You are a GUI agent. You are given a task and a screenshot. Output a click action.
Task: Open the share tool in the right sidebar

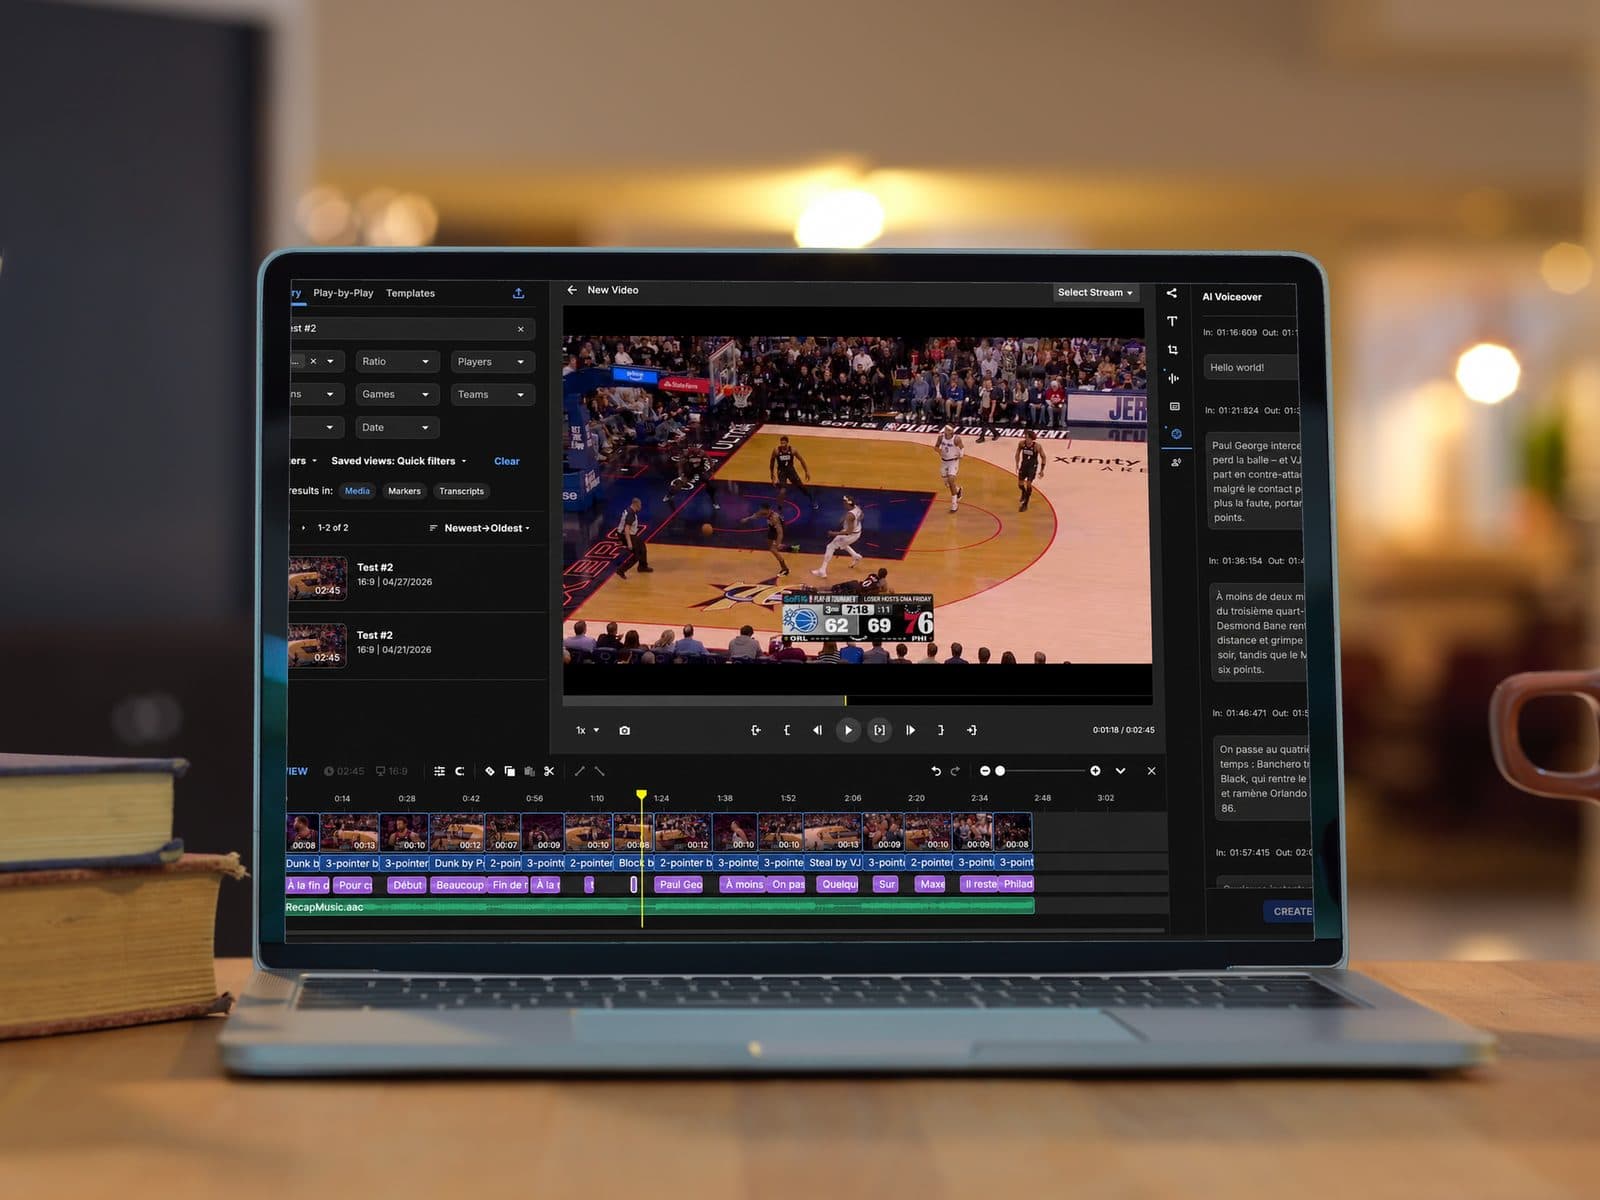[x=1172, y=293]
